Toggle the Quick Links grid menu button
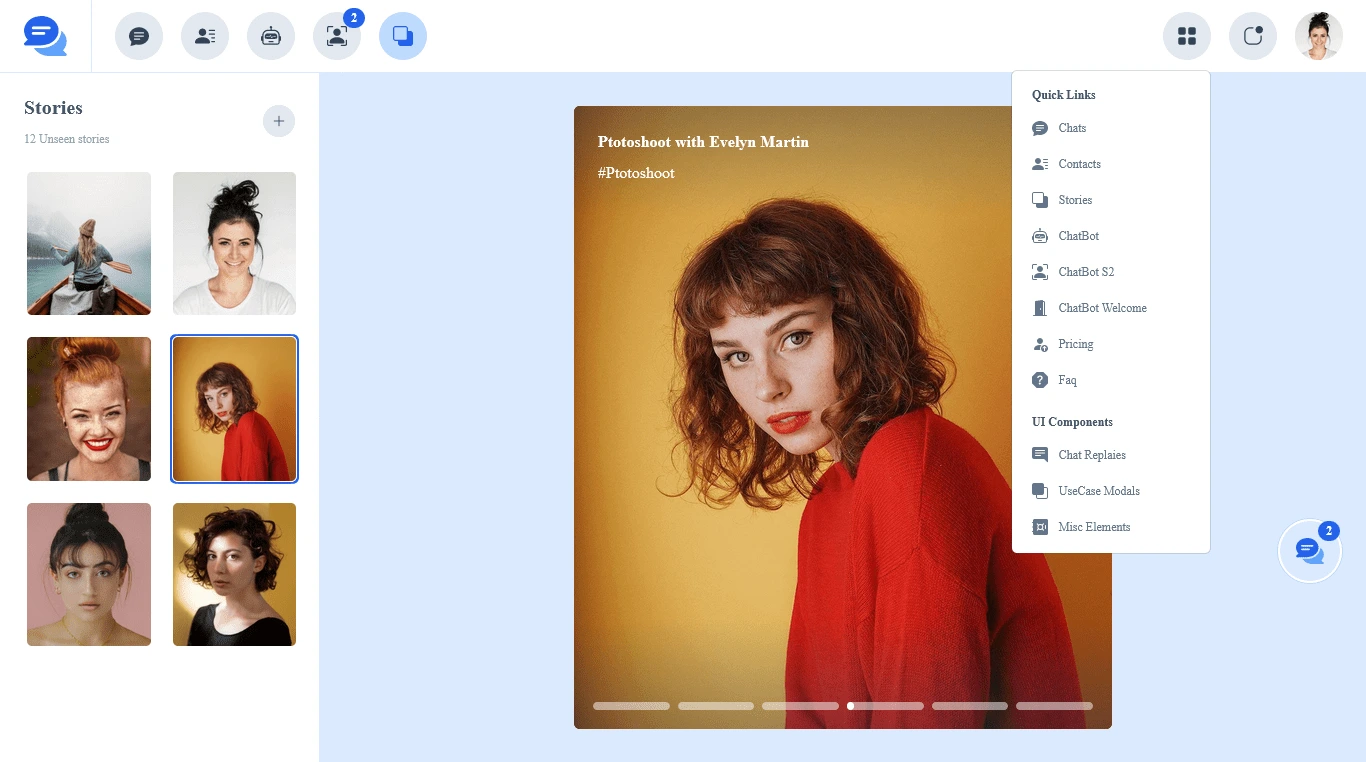1366x762 pixels. pyautogui.click(x=1187, y=36)
